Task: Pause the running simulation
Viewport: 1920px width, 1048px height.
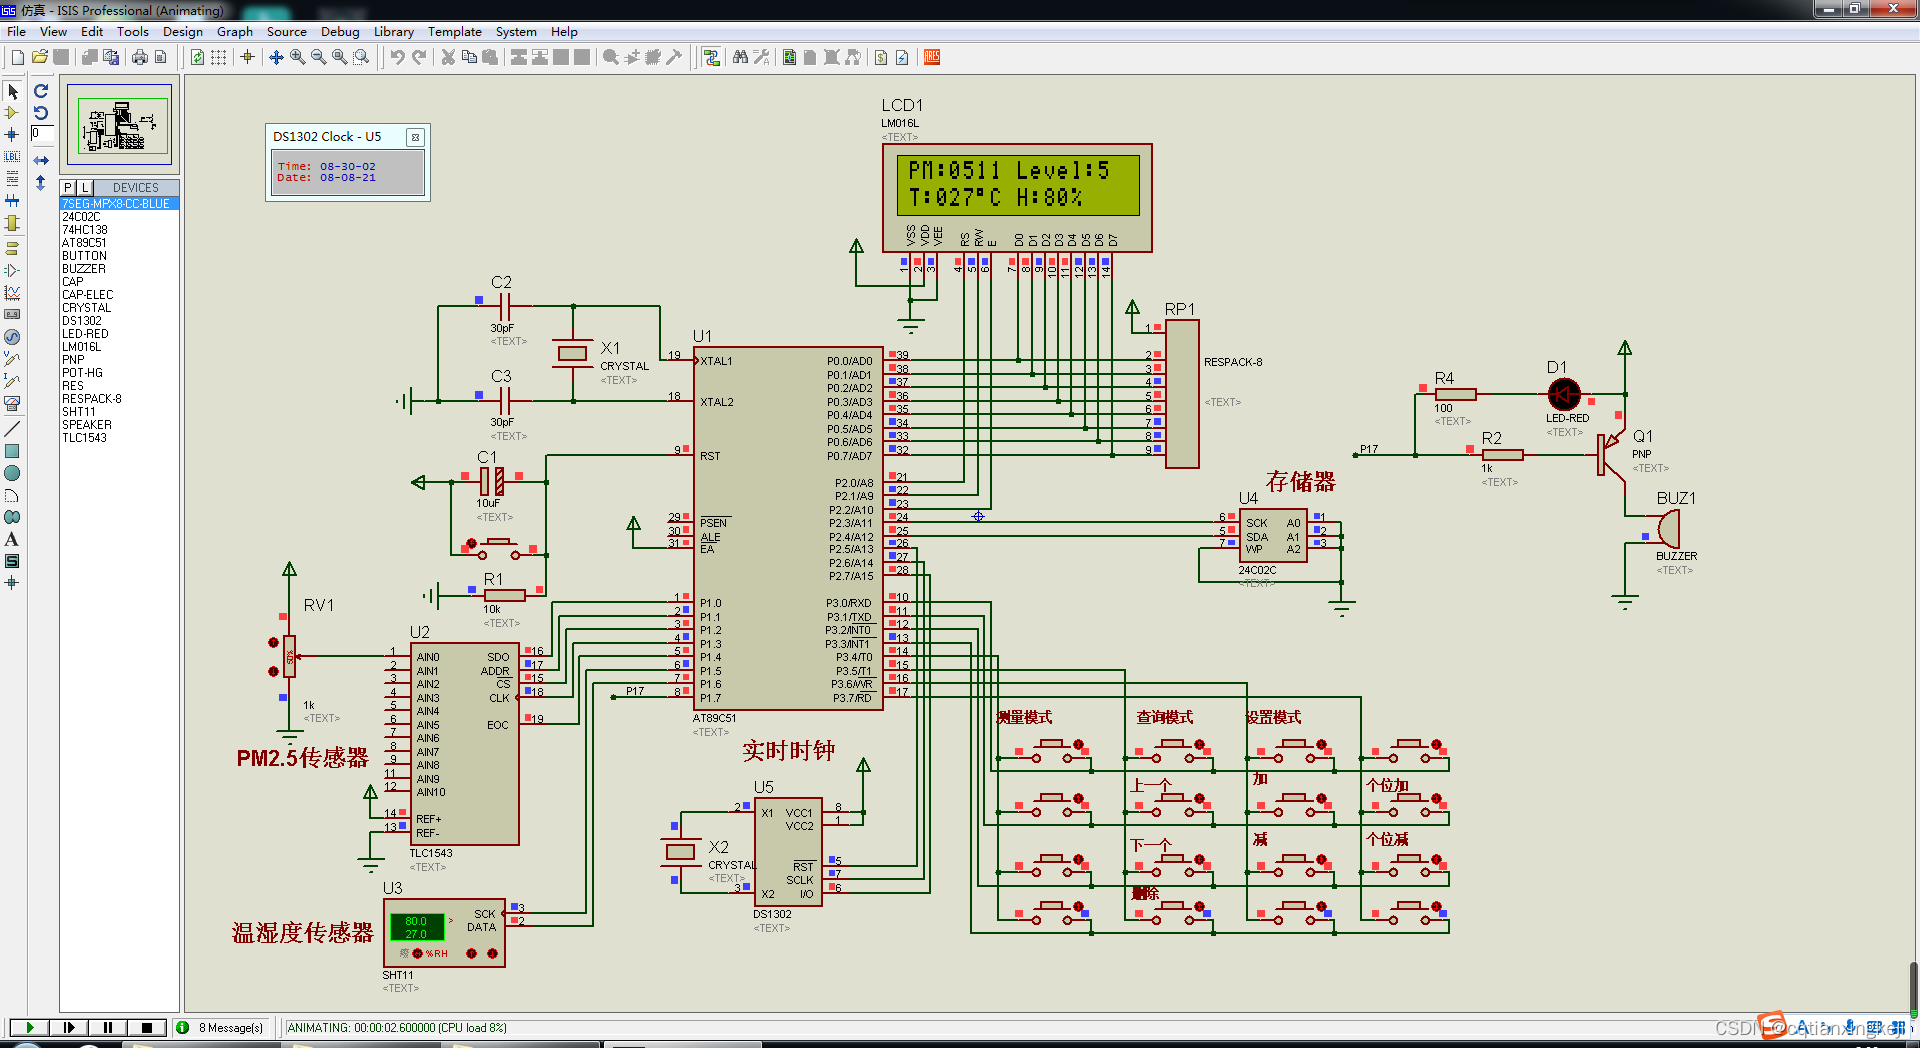Action: [107, 1027]
